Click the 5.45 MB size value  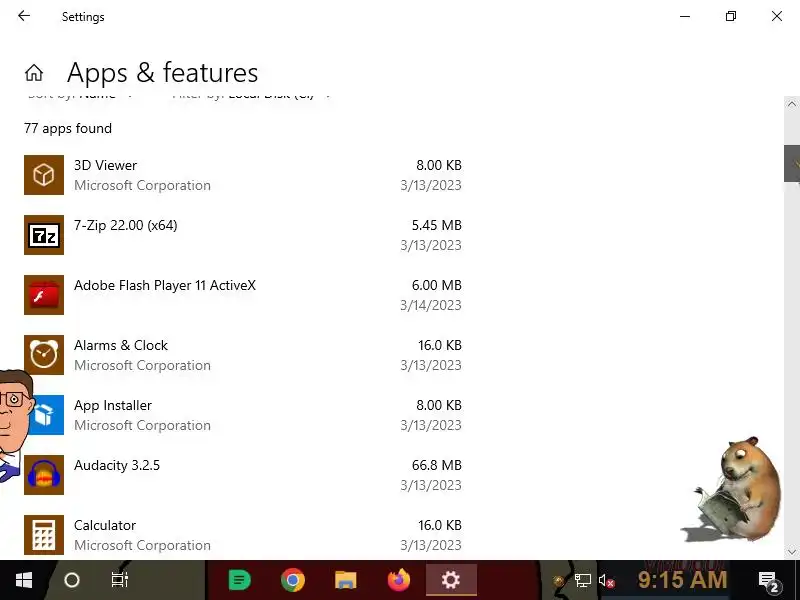[x=437, y=226]
